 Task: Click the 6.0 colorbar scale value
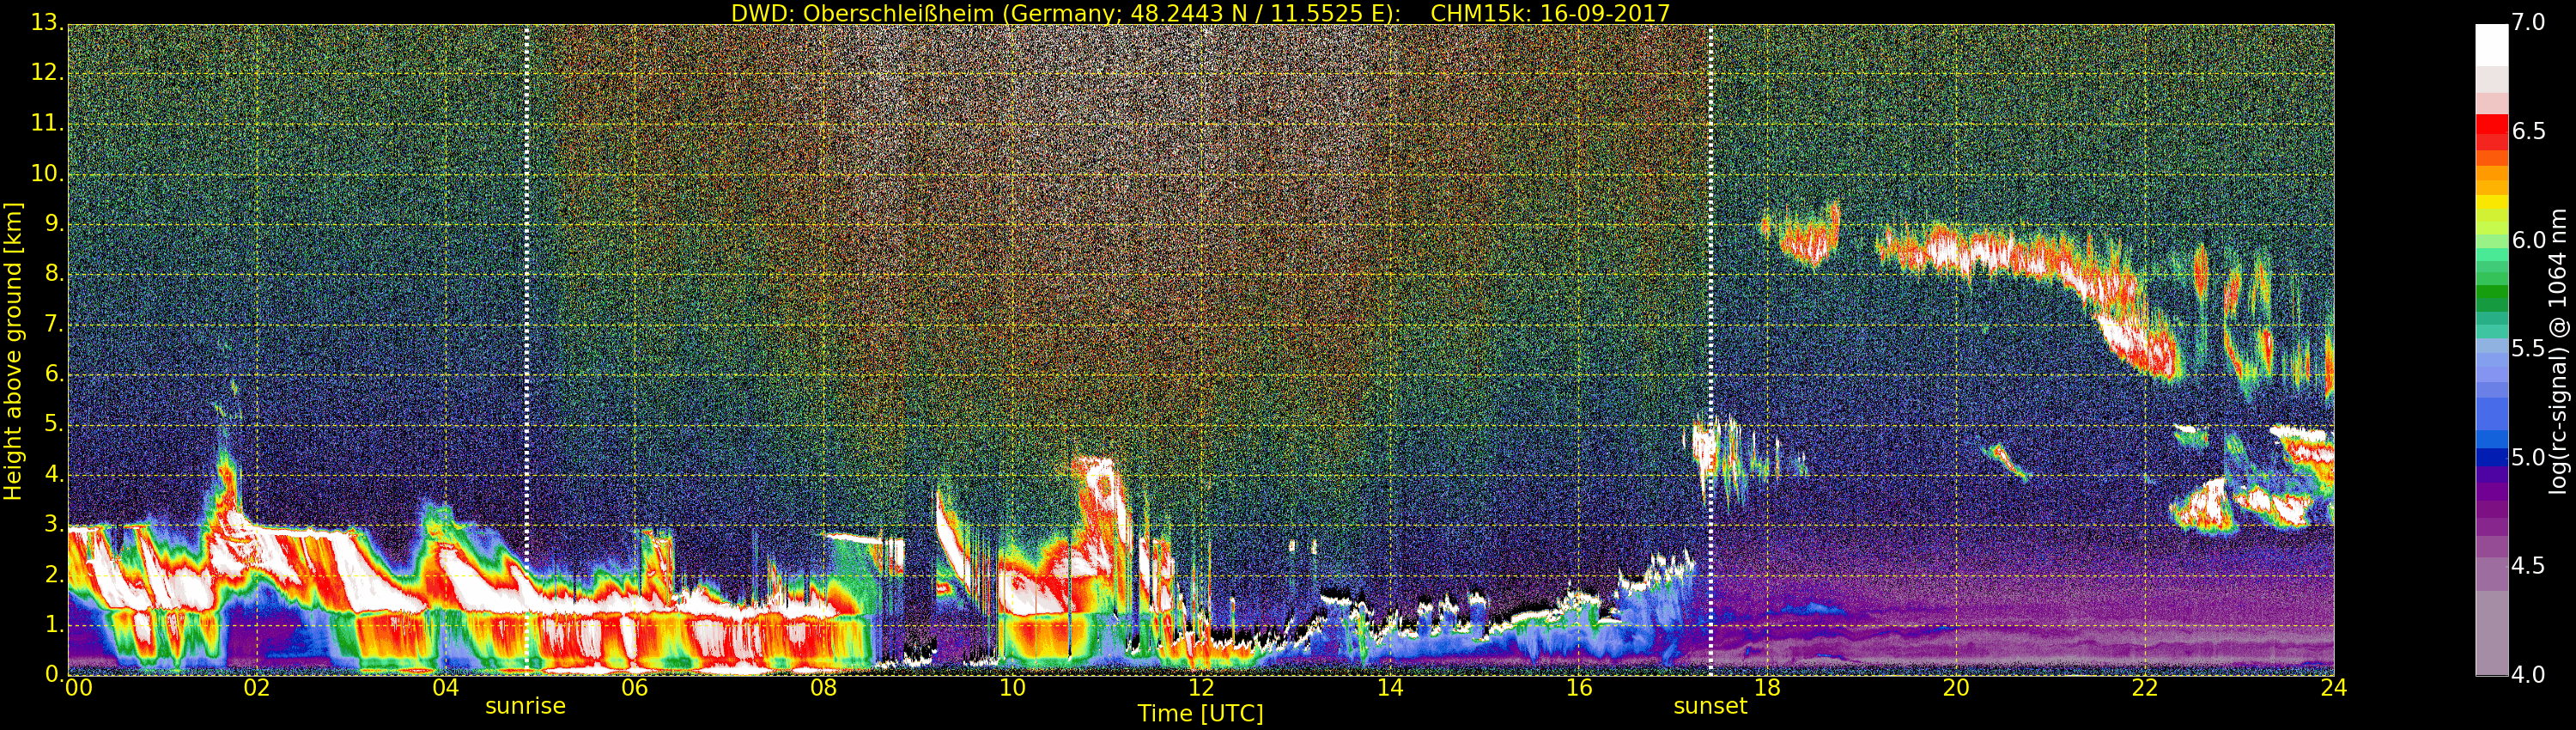pyautogui.click(x=2529, y=240)
